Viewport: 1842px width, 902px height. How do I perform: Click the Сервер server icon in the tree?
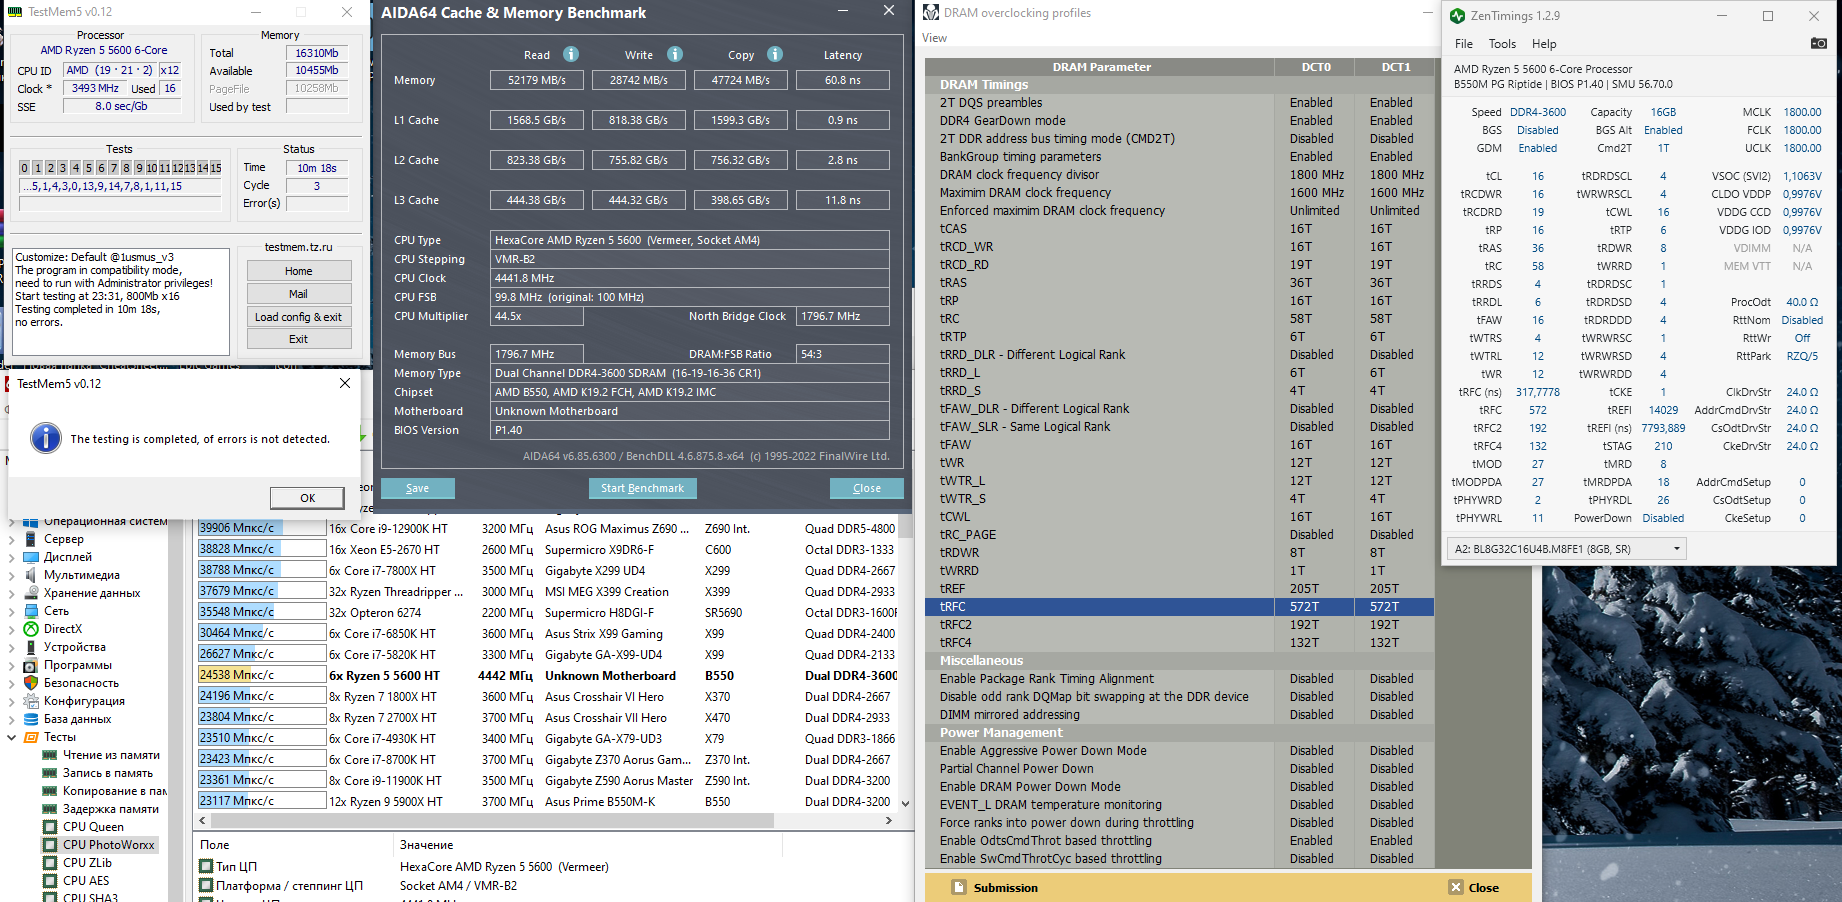[31, 539]
